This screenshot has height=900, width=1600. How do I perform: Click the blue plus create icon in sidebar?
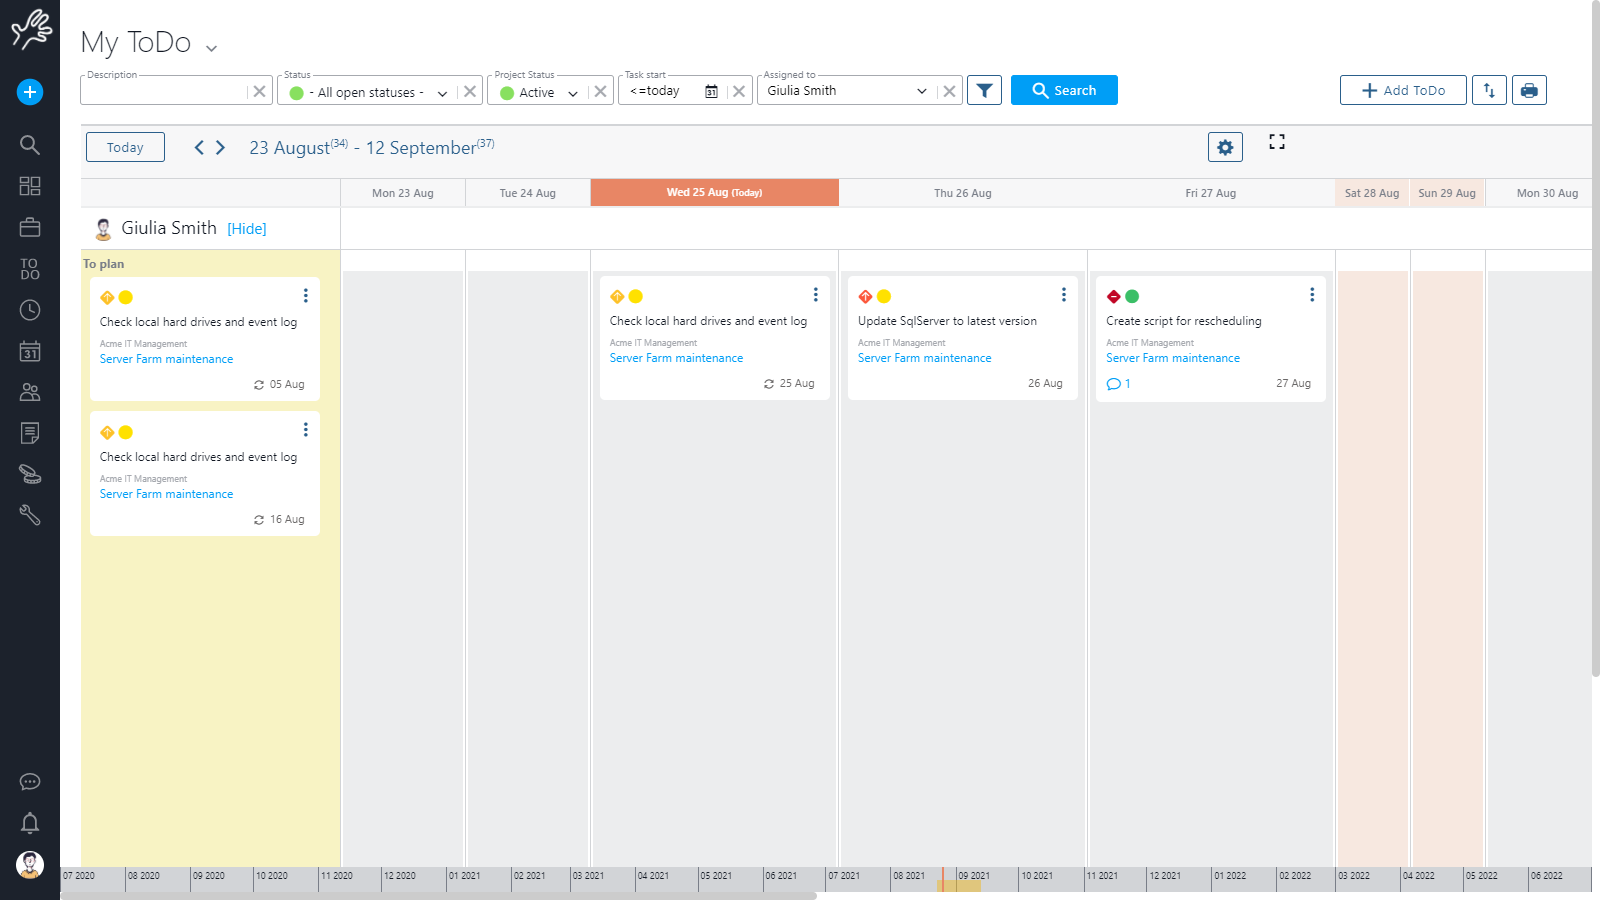[x=30, y=92]
